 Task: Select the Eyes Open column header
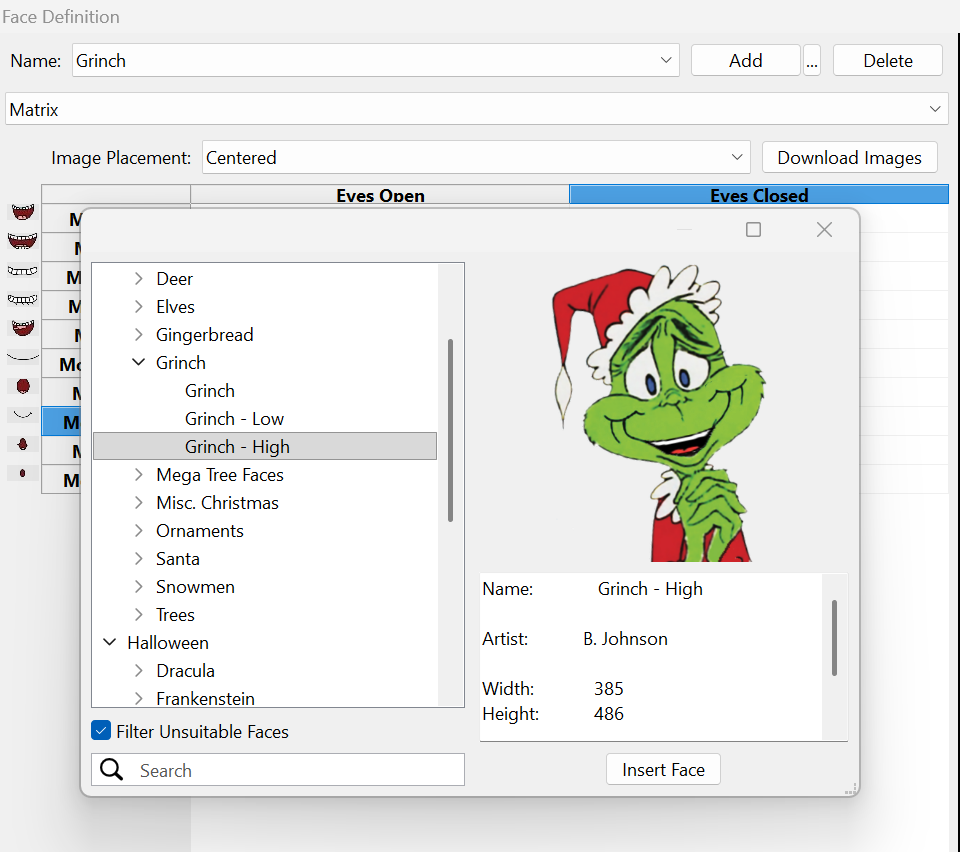380,195
